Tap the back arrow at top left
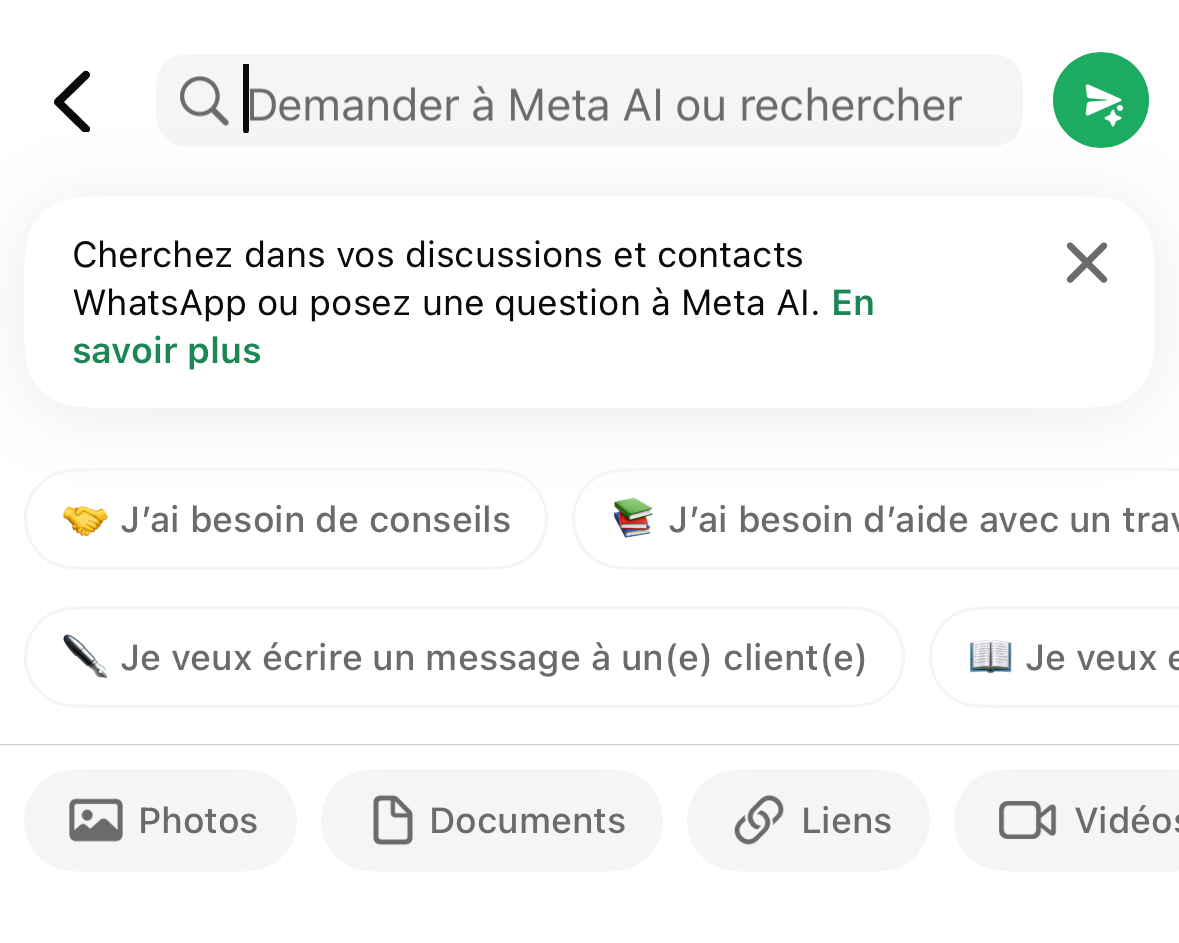Viewport: 1179px width, 943px height. point(72,100)
